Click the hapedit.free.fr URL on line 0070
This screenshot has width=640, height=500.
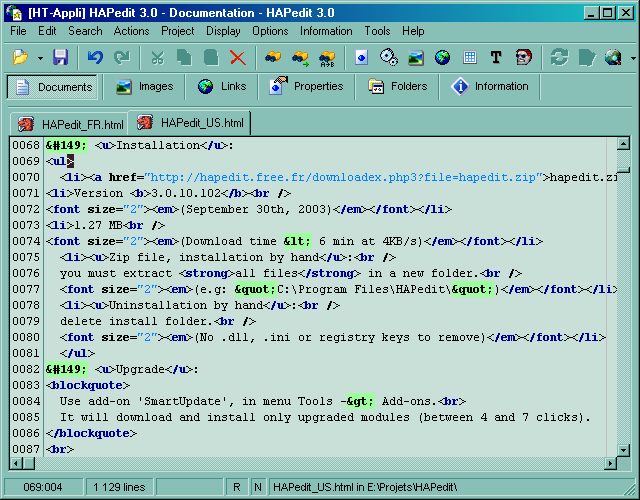click(x=343, y=177)
